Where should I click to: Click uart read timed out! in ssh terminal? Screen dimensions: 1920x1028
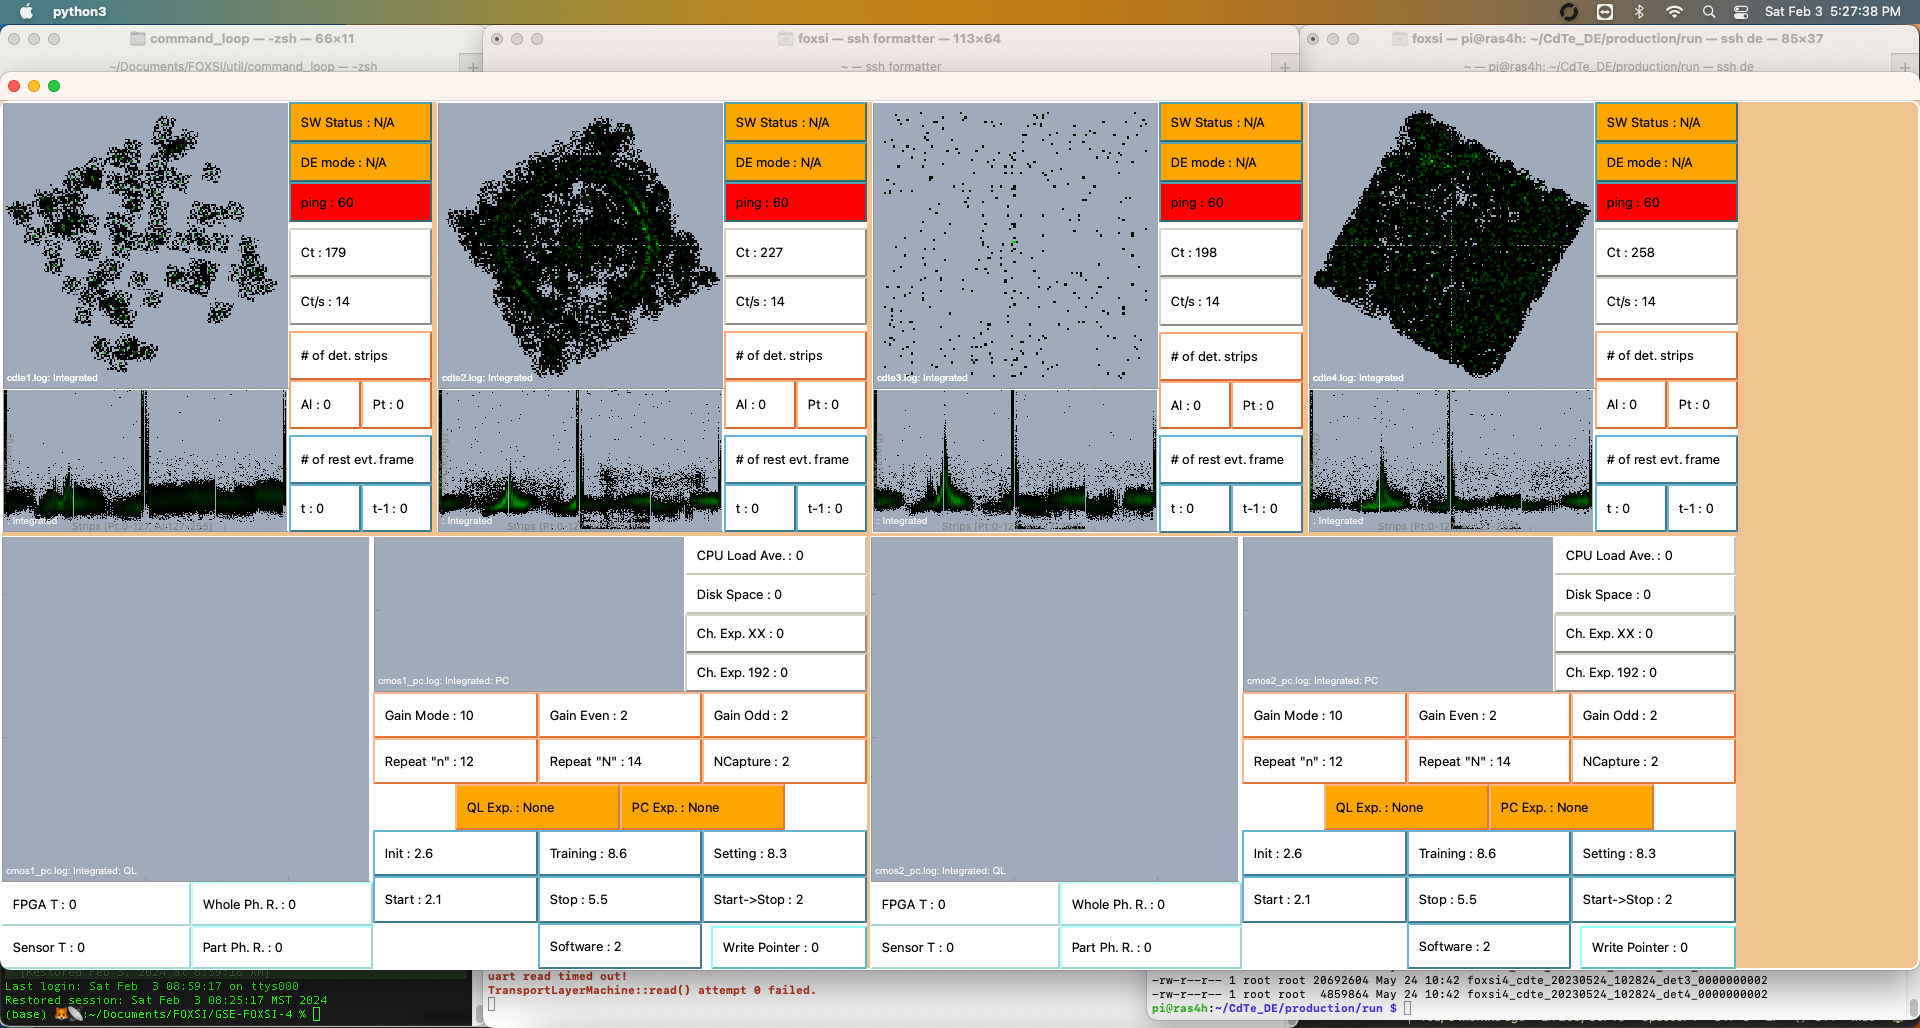click(557, 976)
